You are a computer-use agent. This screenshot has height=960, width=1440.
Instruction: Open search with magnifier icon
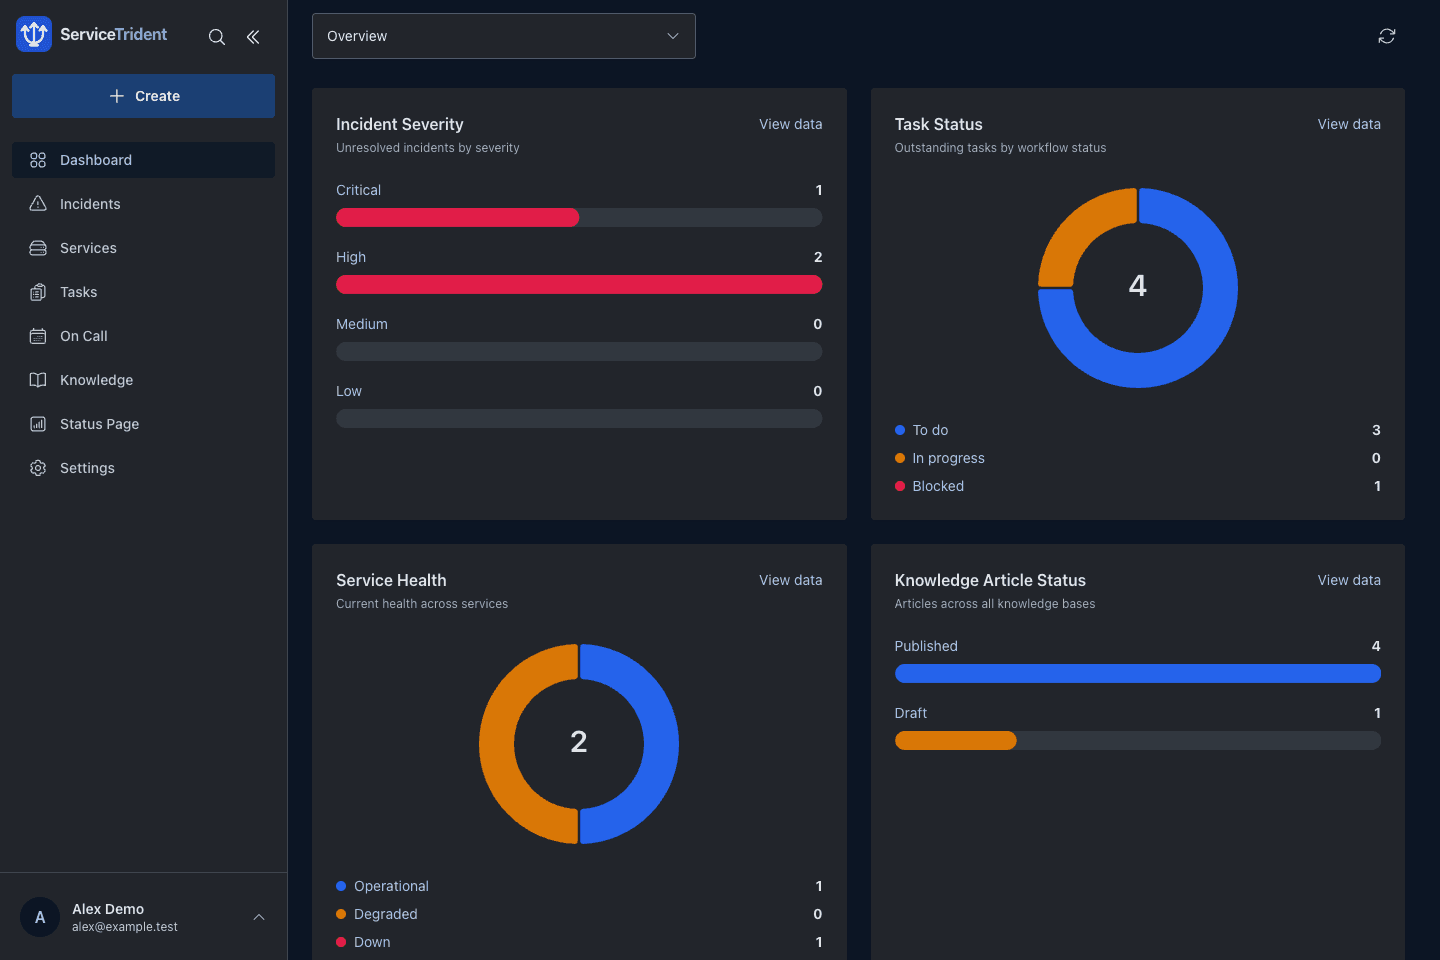point(217,37)
